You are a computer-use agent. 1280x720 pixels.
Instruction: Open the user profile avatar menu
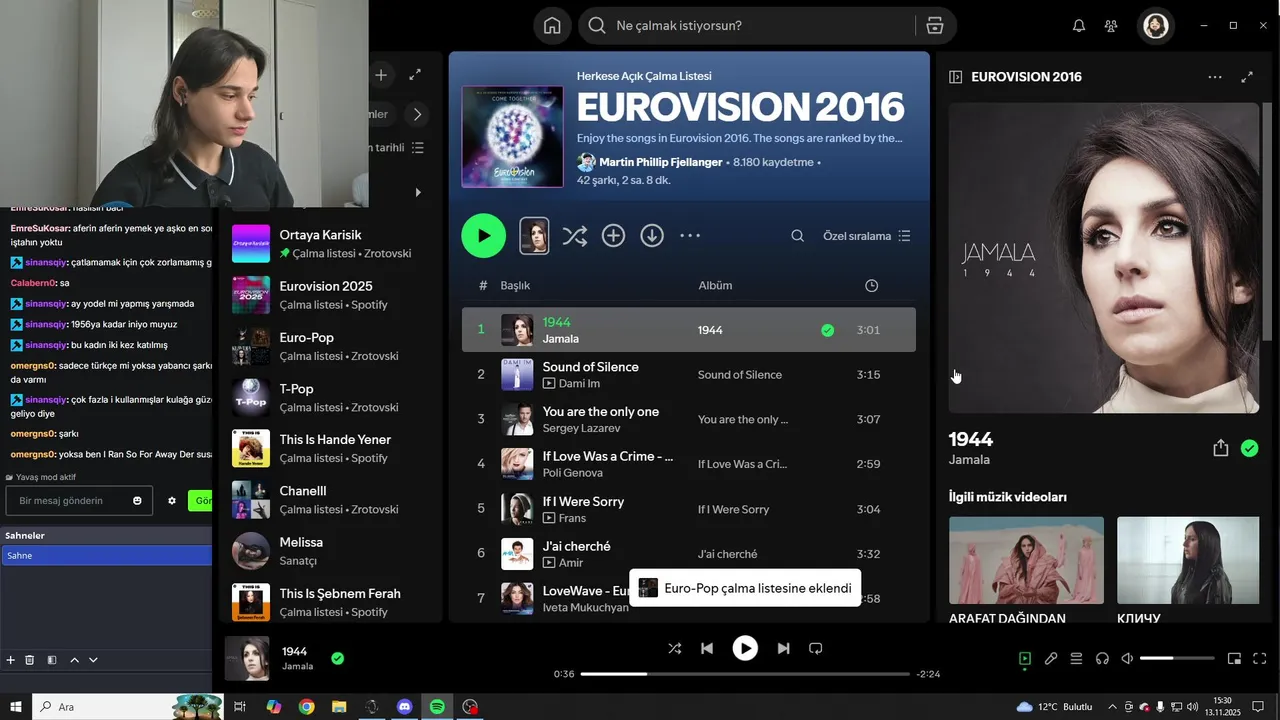click(x=1156, y=26)
